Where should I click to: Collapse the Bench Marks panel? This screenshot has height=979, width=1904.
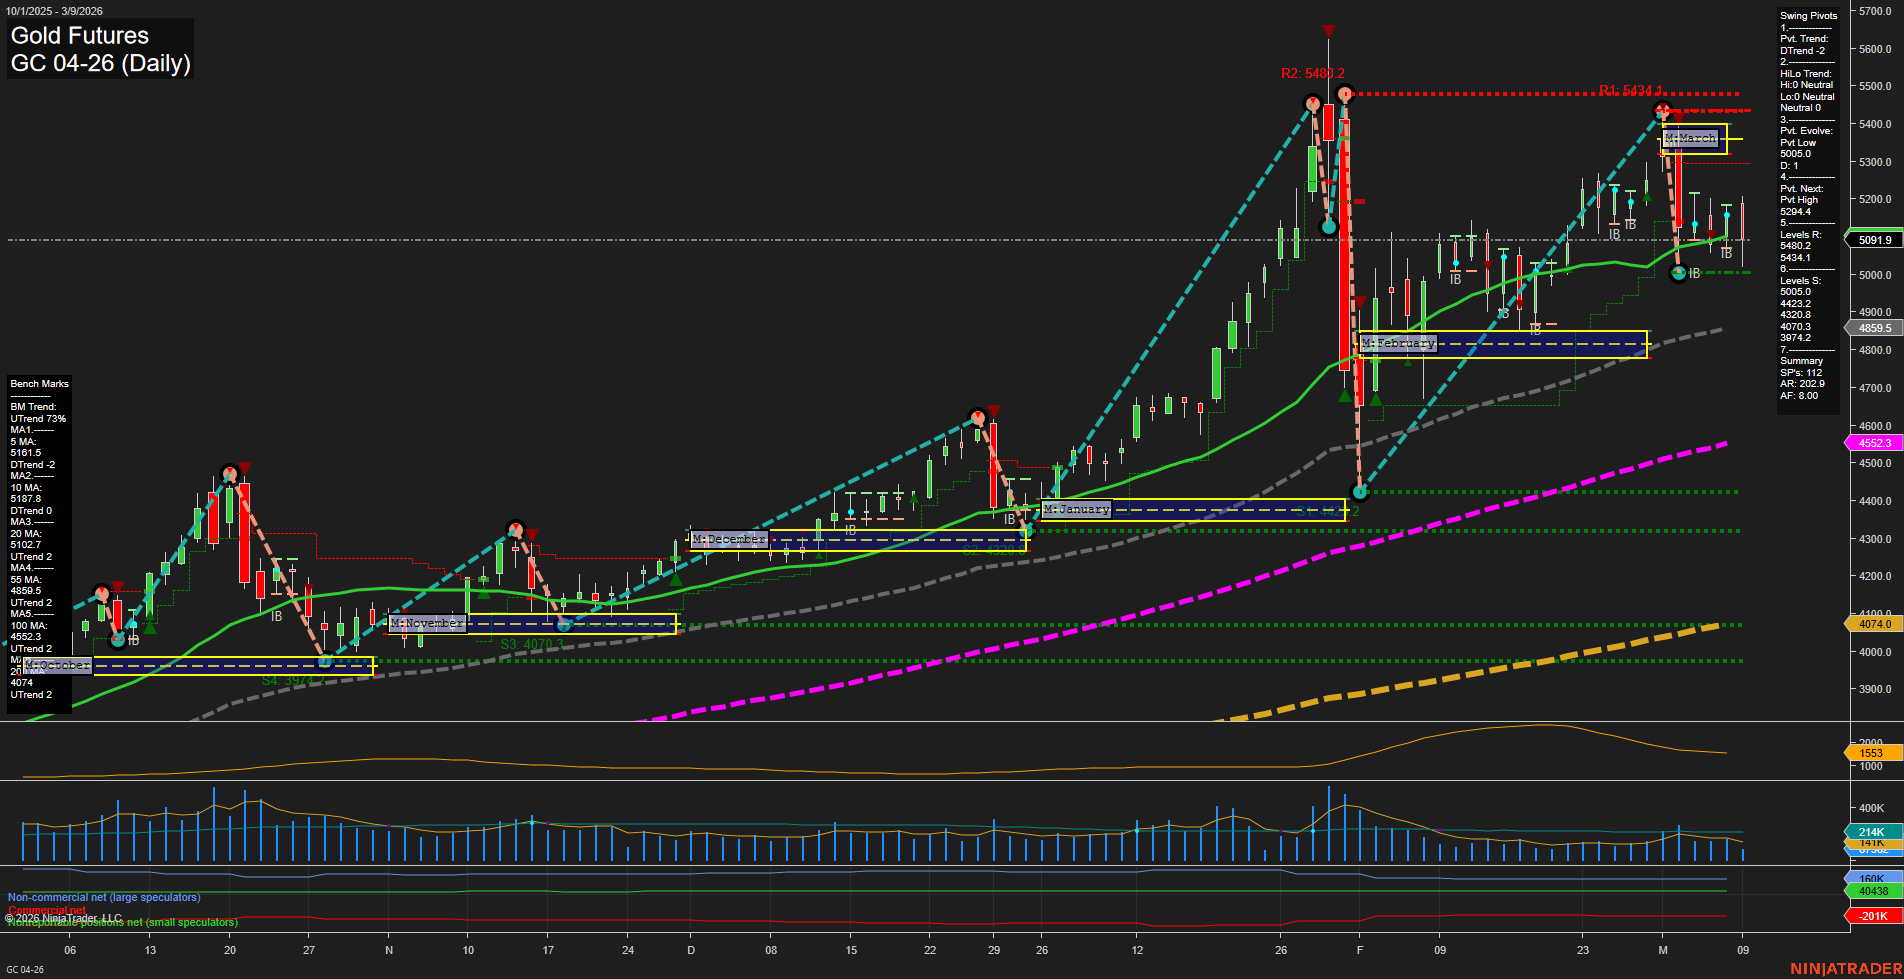pyautogui.click(x=38, y=383)
